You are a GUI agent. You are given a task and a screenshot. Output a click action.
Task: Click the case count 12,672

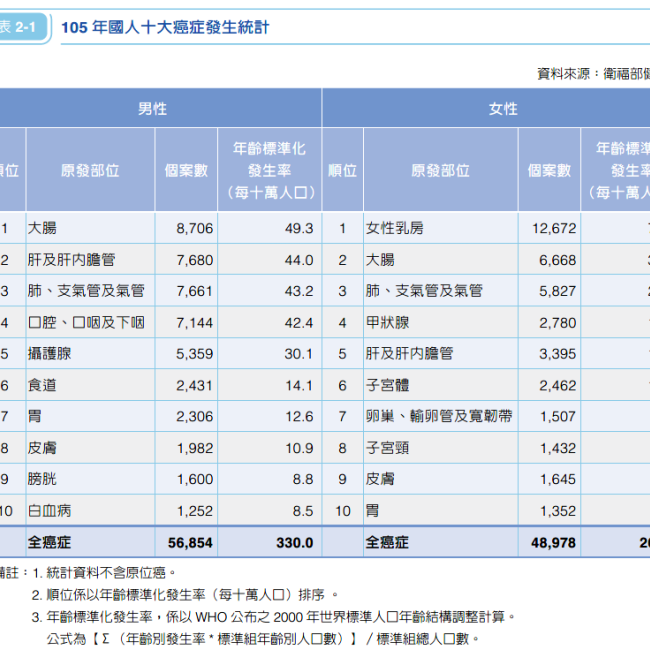click(554, 228)
